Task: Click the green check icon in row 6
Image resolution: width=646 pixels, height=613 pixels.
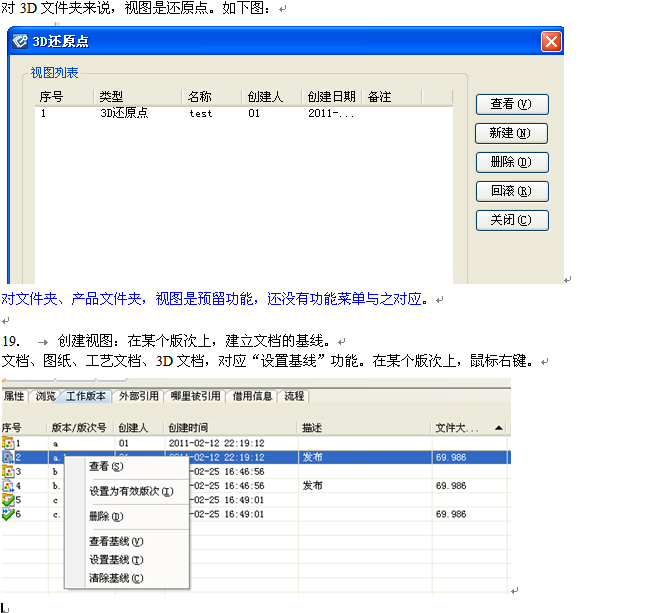Action: click(8, 514)
